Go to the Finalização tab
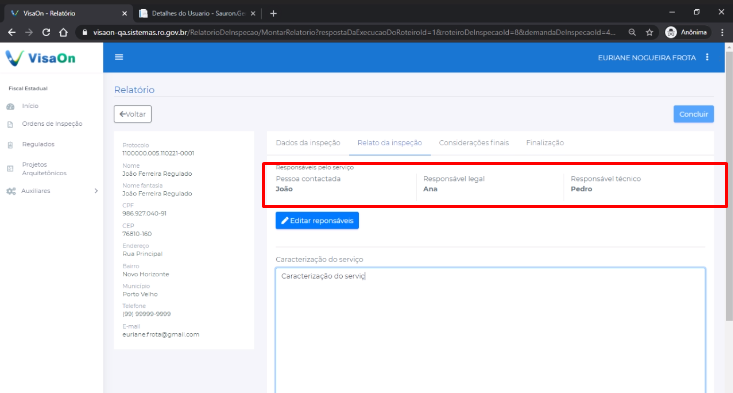733x393 pixels. tap(545, 143)
